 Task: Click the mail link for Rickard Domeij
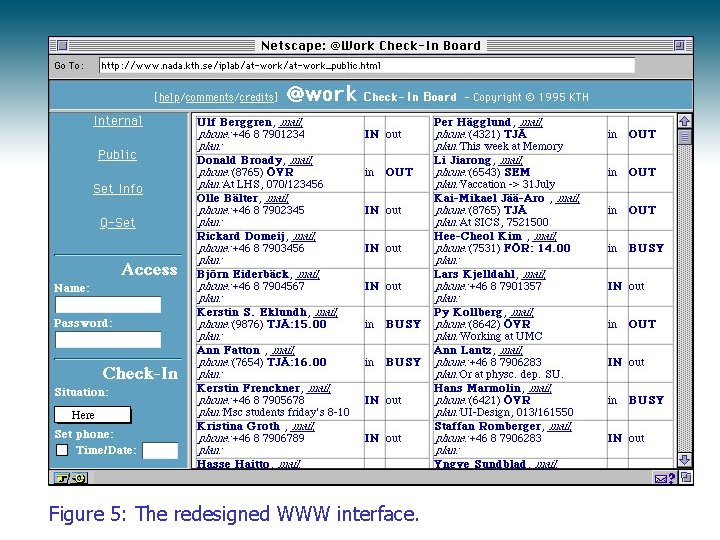(304, 236)
